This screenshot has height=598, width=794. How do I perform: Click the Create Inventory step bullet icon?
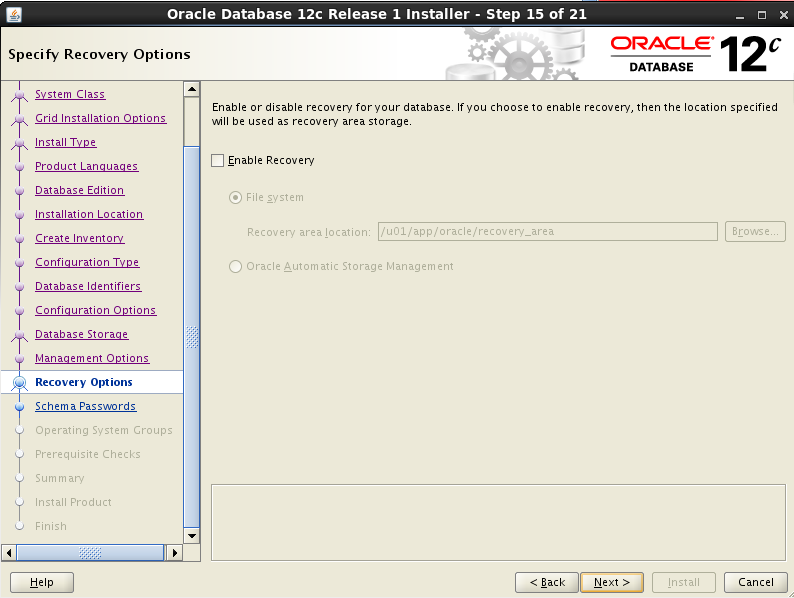(19, 238)
